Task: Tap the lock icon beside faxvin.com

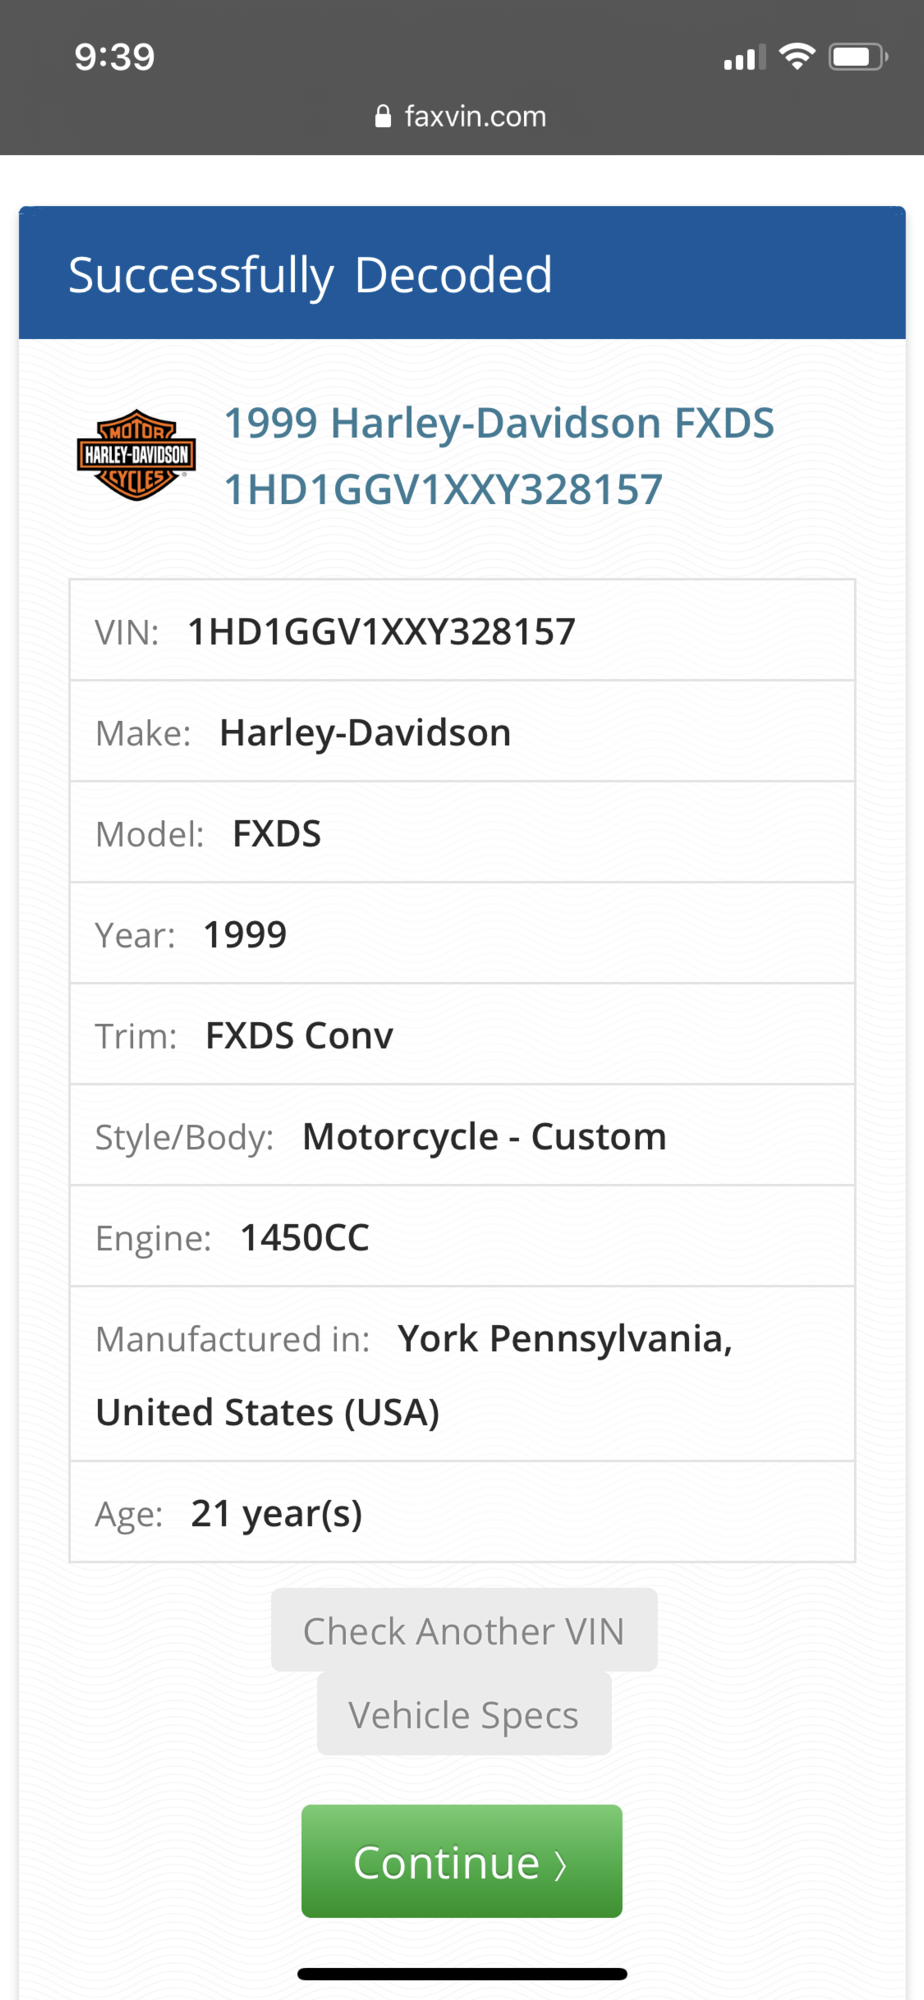Action: pyautogui.click(x=382, y=117)
